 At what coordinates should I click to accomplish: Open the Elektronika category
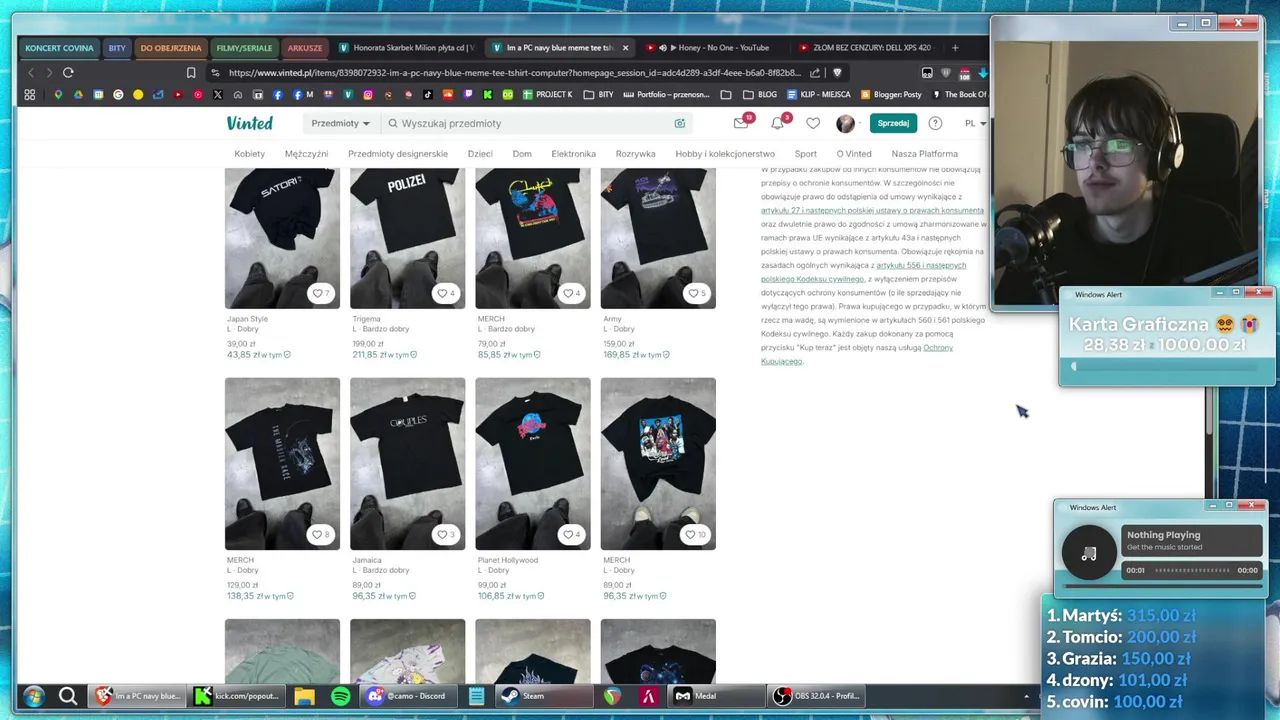(x=573, y=154)
